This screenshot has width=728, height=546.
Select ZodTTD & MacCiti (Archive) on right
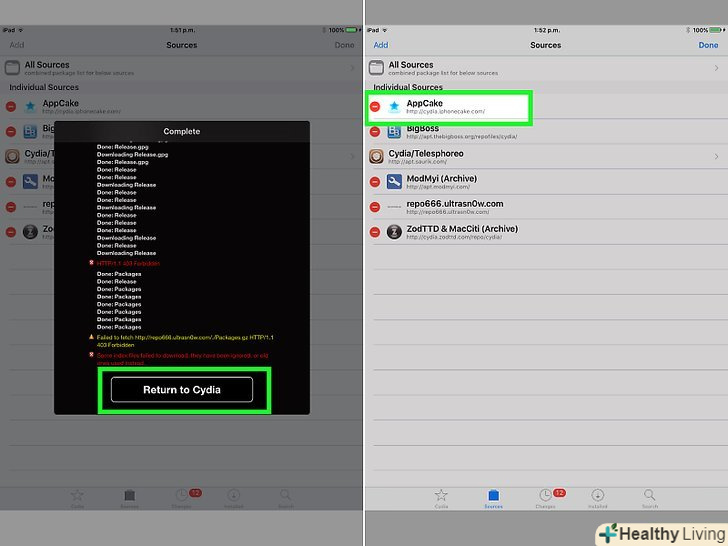(x=462, y=229)
